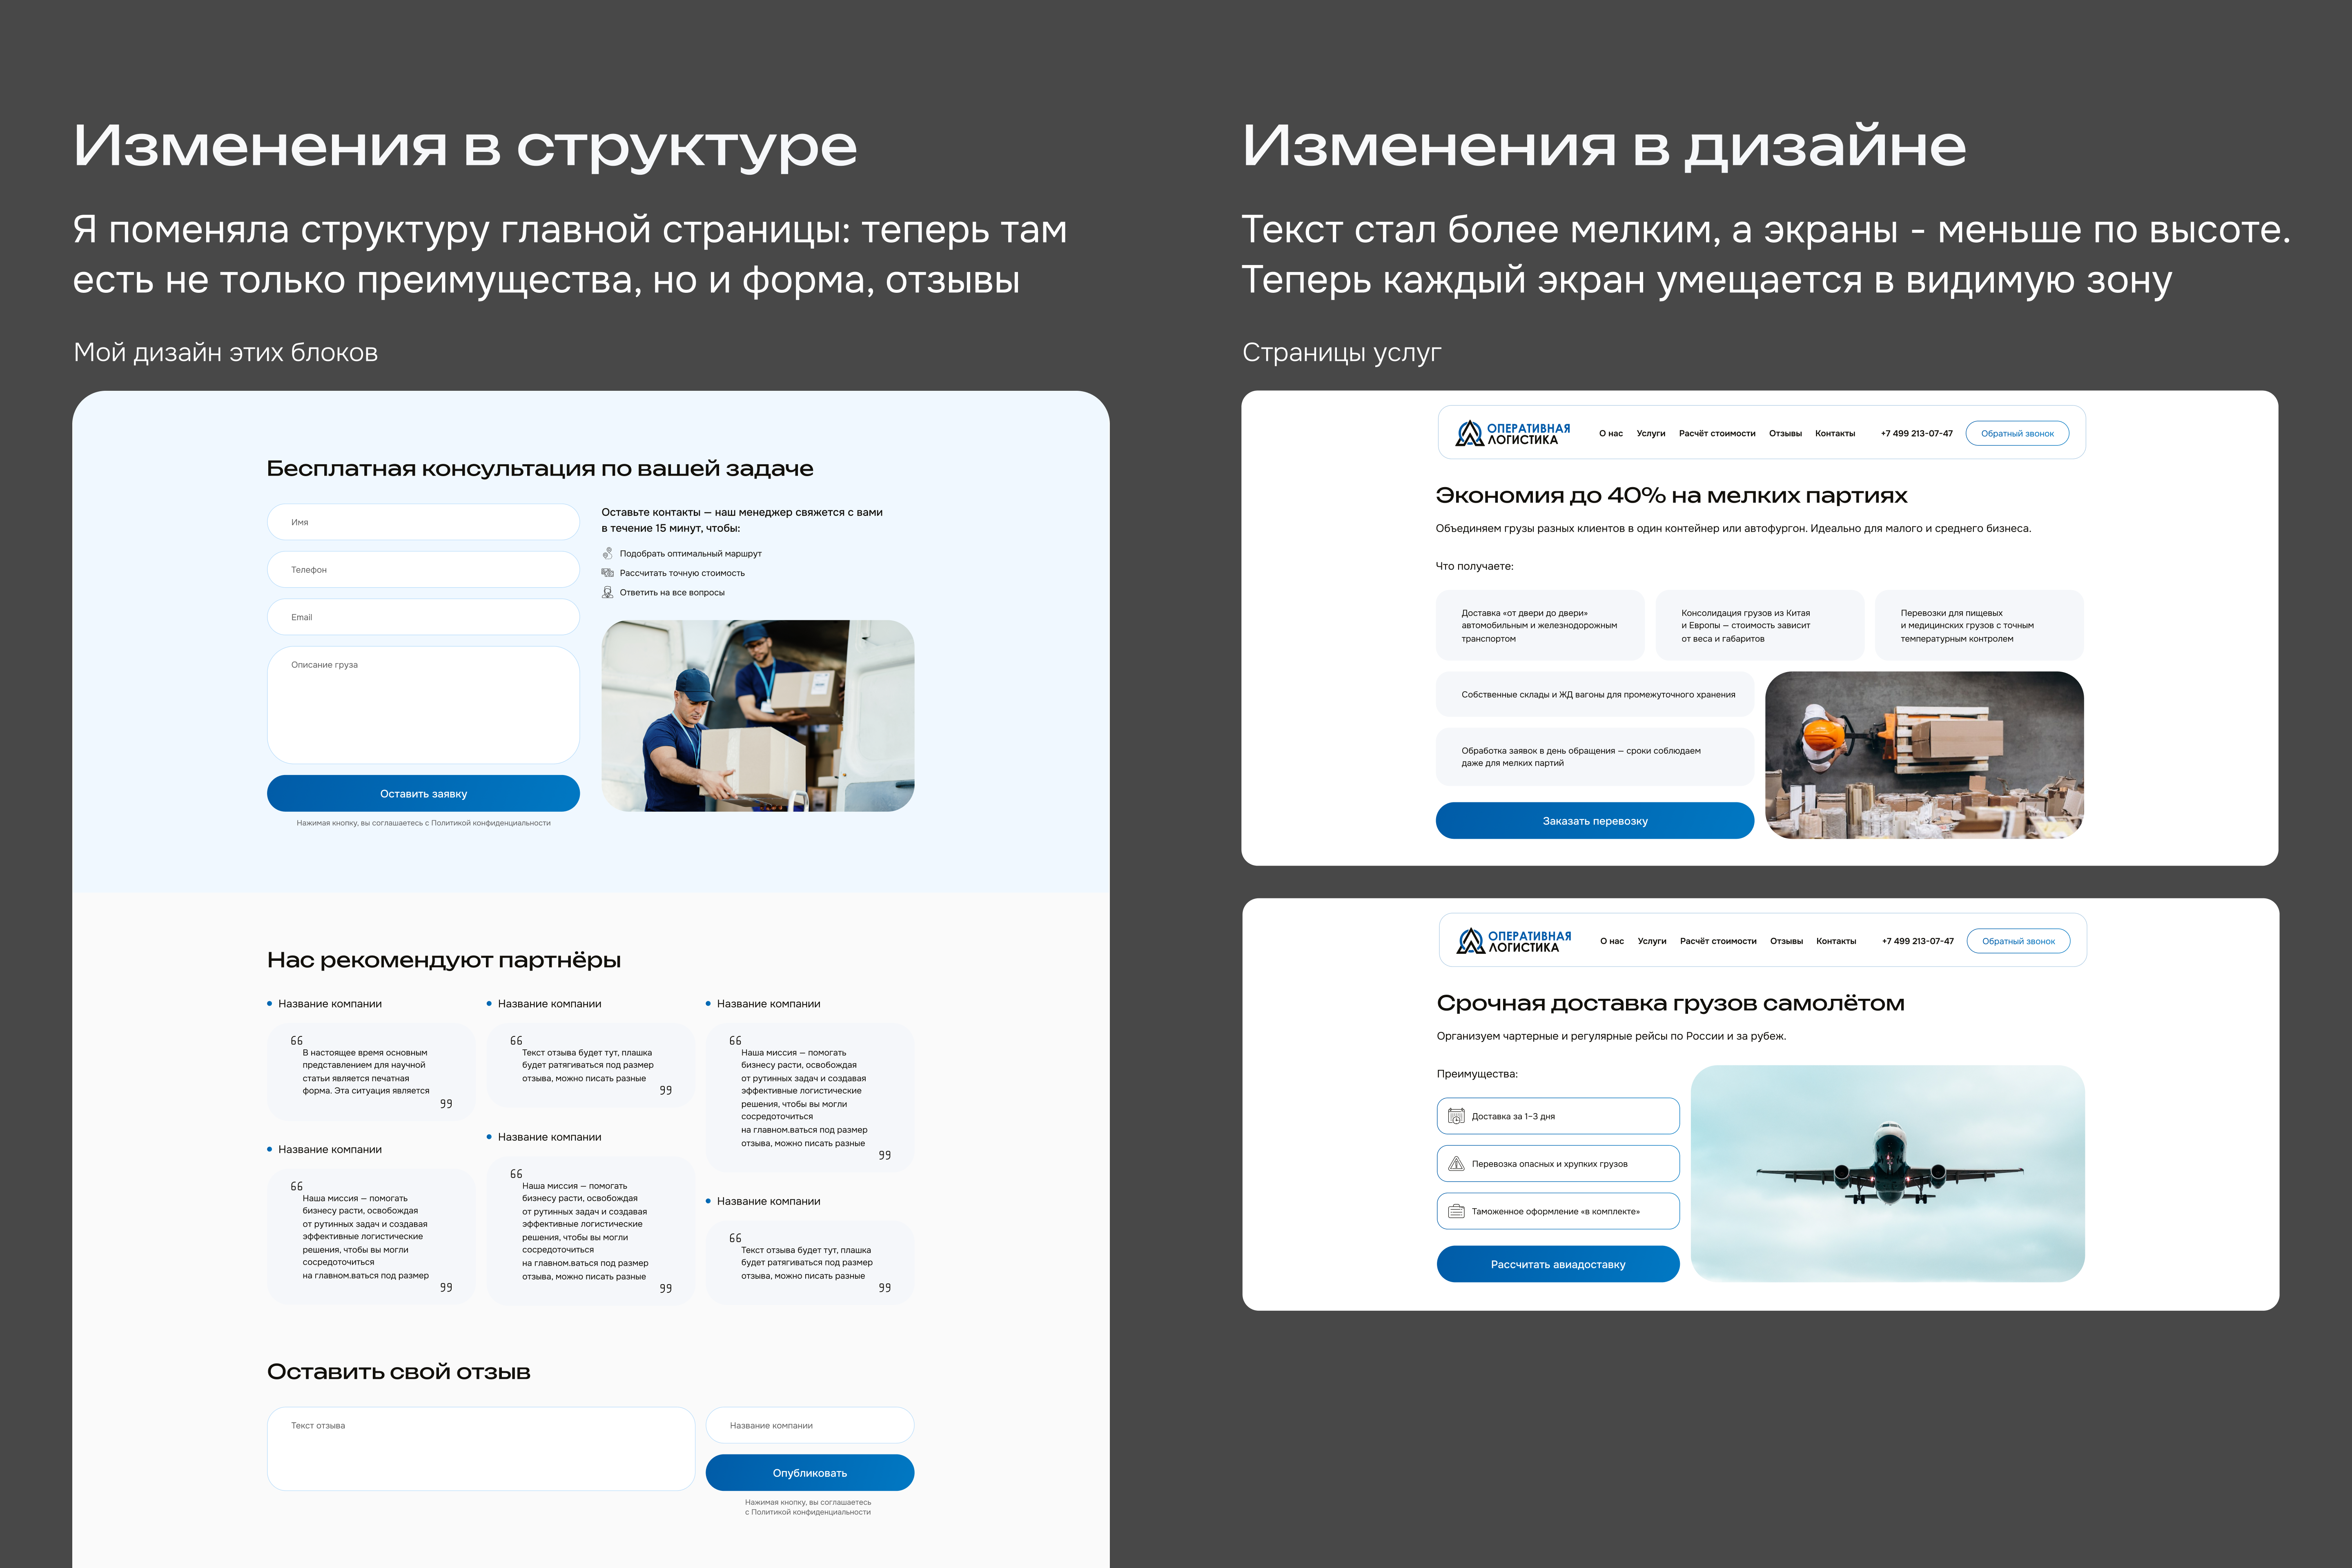Click heading Оставить свой отзыв
The height and width of the screenshot is (1568, 2352).
pyautogui.click(x=399, y=1372)
